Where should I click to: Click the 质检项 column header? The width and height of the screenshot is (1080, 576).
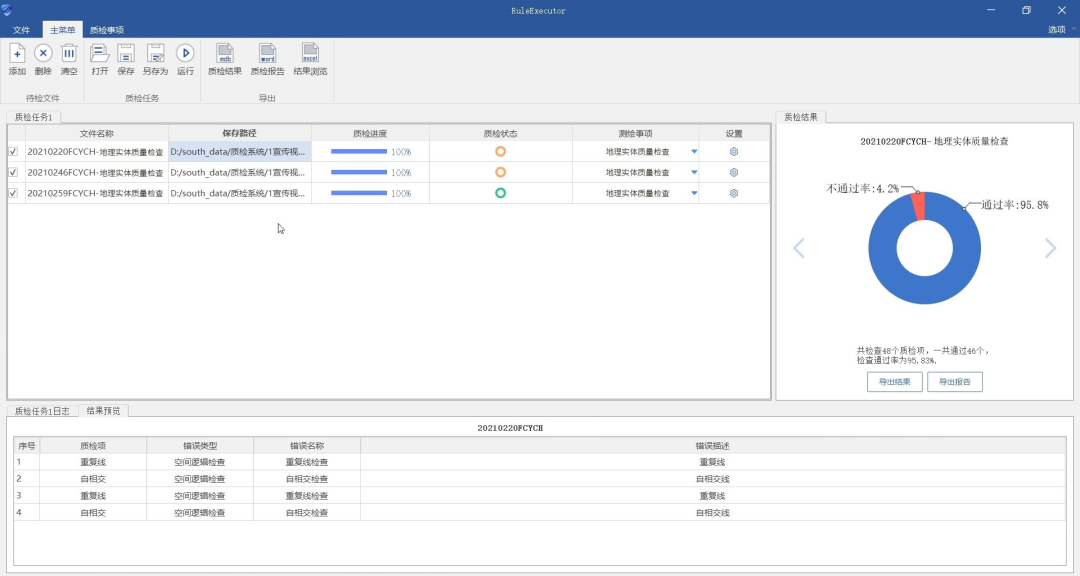pos(93,446)
